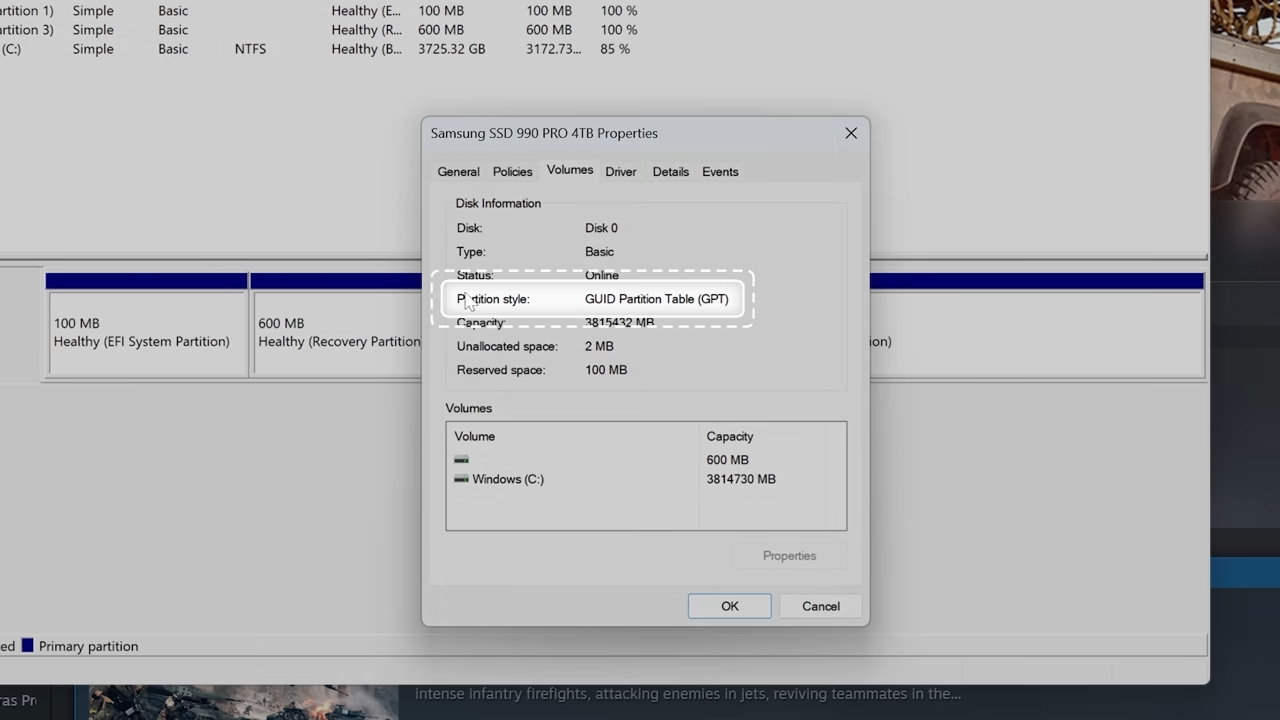Select the 100 MB EFI System Partition block
Viewport: 1280px width, 720px height.
click(146, 333)
